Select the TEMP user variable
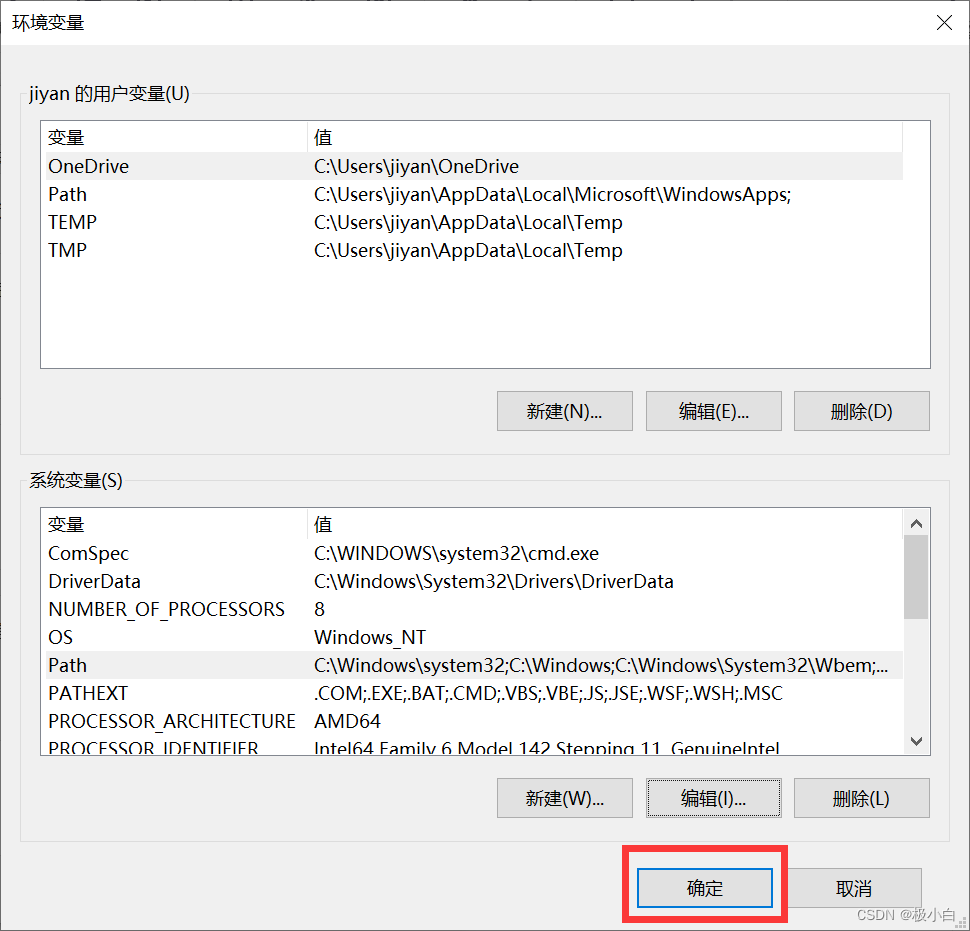This screenshot has height=931, width=970. click(474, 222)
